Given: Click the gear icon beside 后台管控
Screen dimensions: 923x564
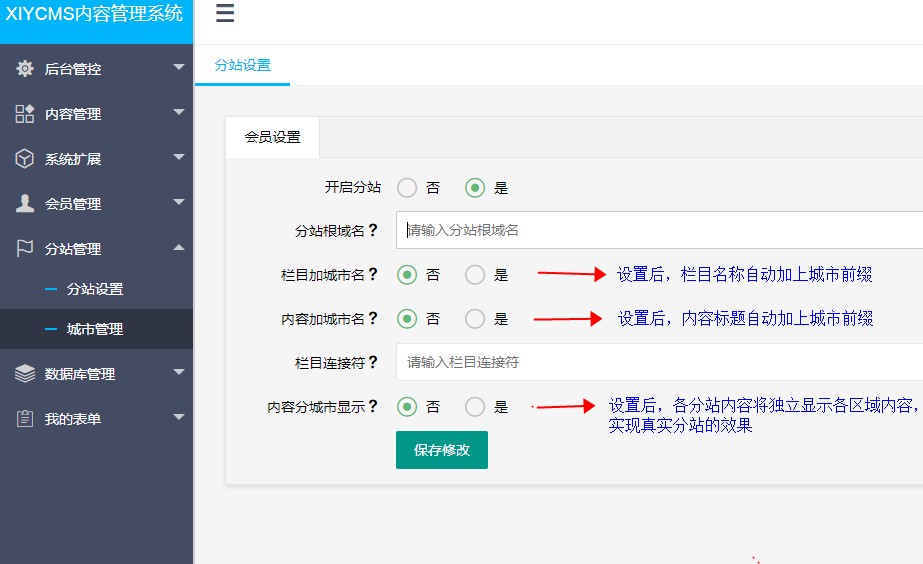Looking at the screenshot, I should 25,69.
